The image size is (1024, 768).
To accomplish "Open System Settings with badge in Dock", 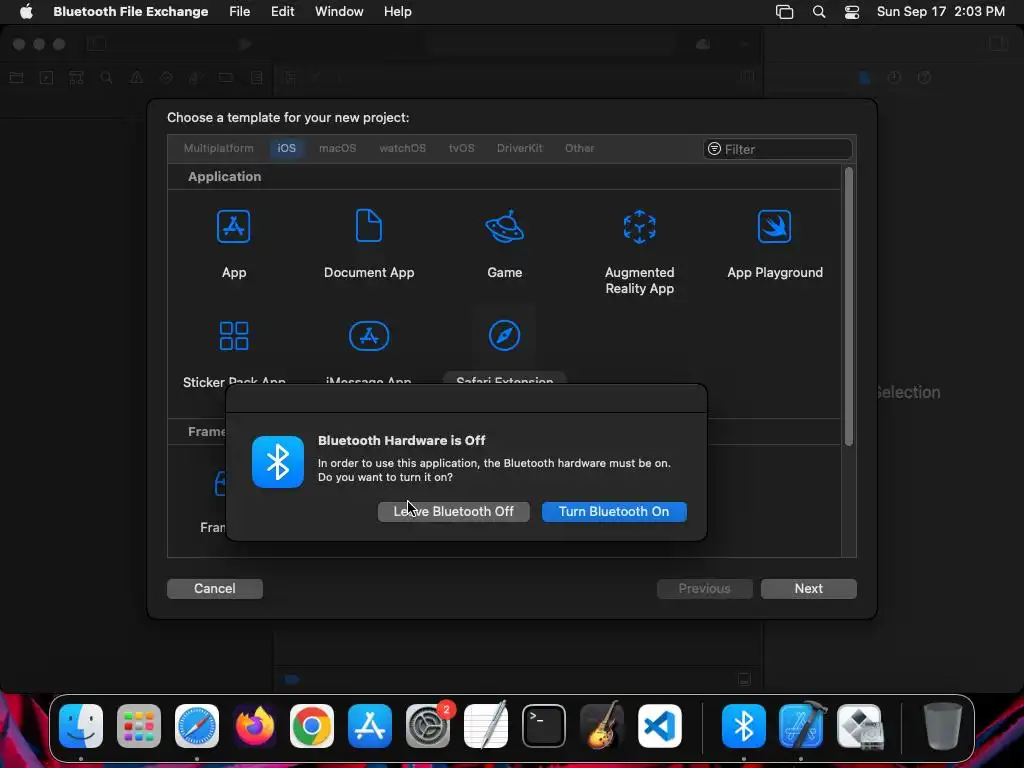I will point(428,726).
